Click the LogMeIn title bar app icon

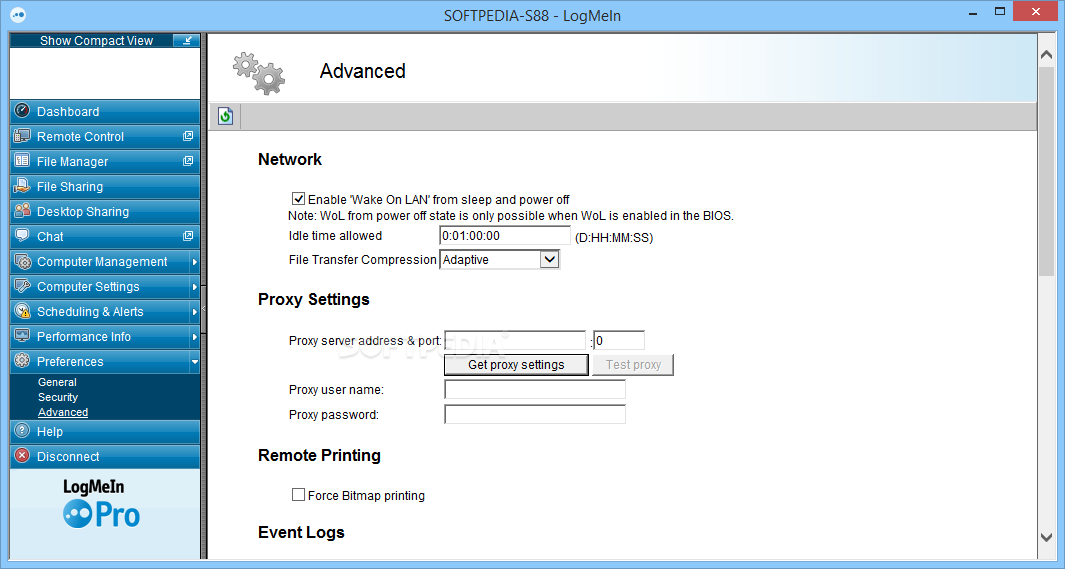(18, 14)
